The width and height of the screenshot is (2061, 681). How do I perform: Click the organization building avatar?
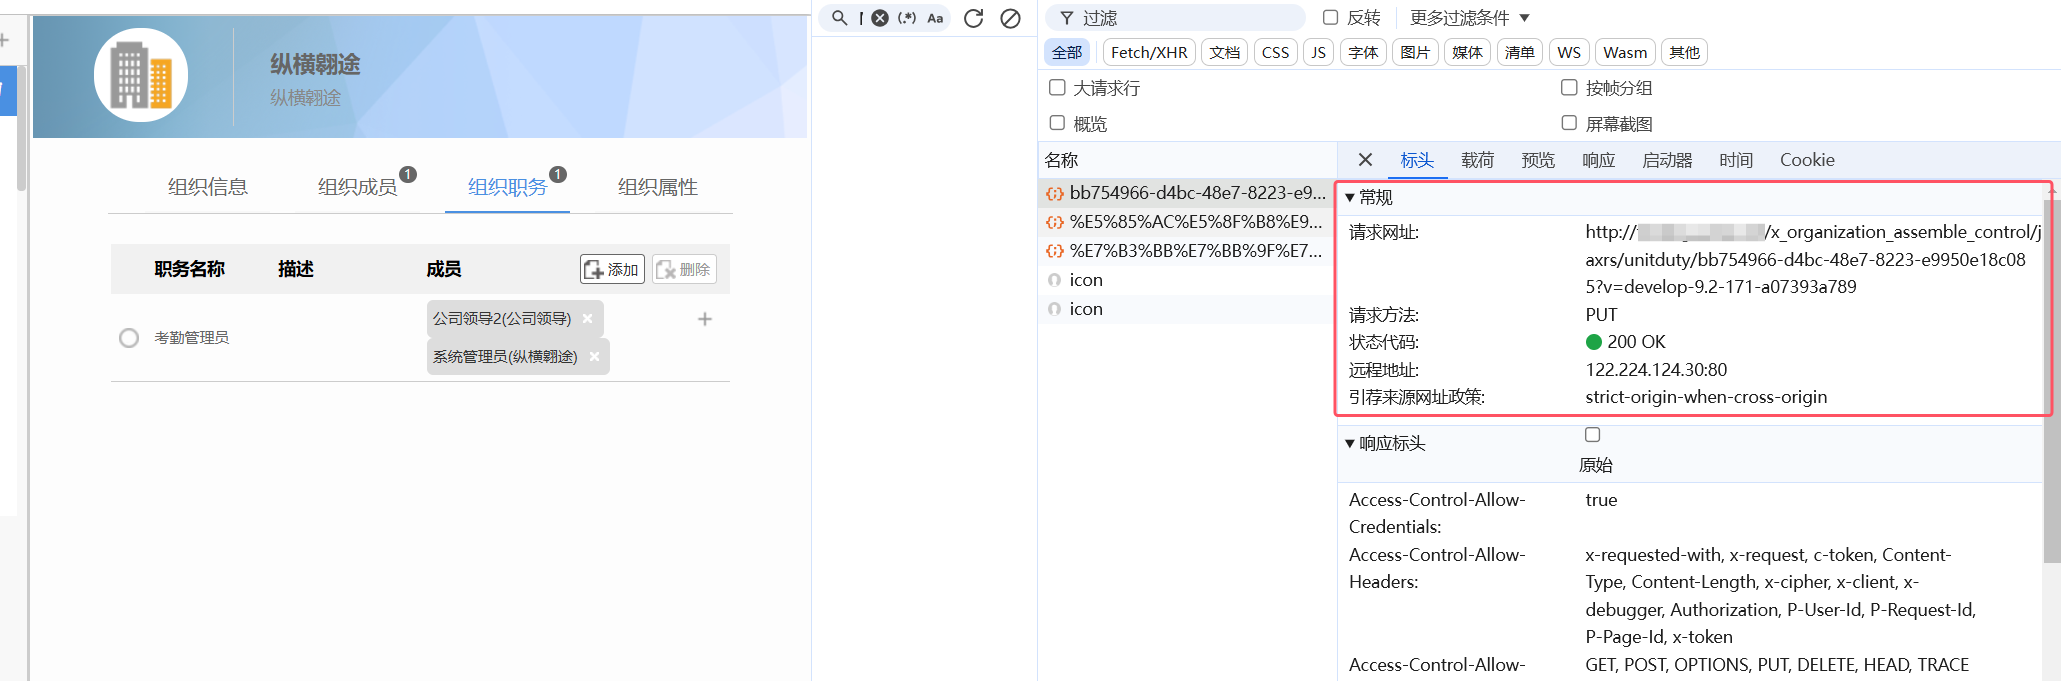[141, 75]
